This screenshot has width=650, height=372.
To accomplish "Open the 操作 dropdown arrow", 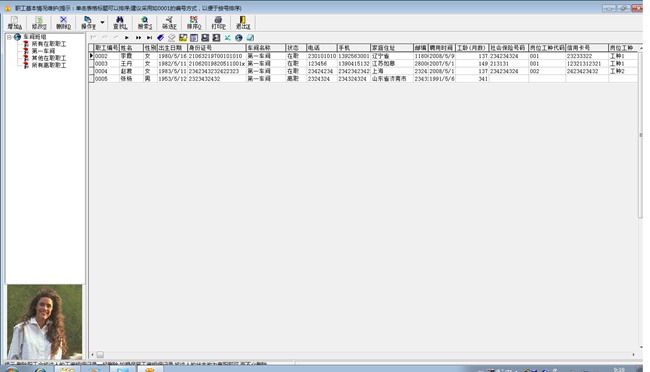I will tap(102, 22).
